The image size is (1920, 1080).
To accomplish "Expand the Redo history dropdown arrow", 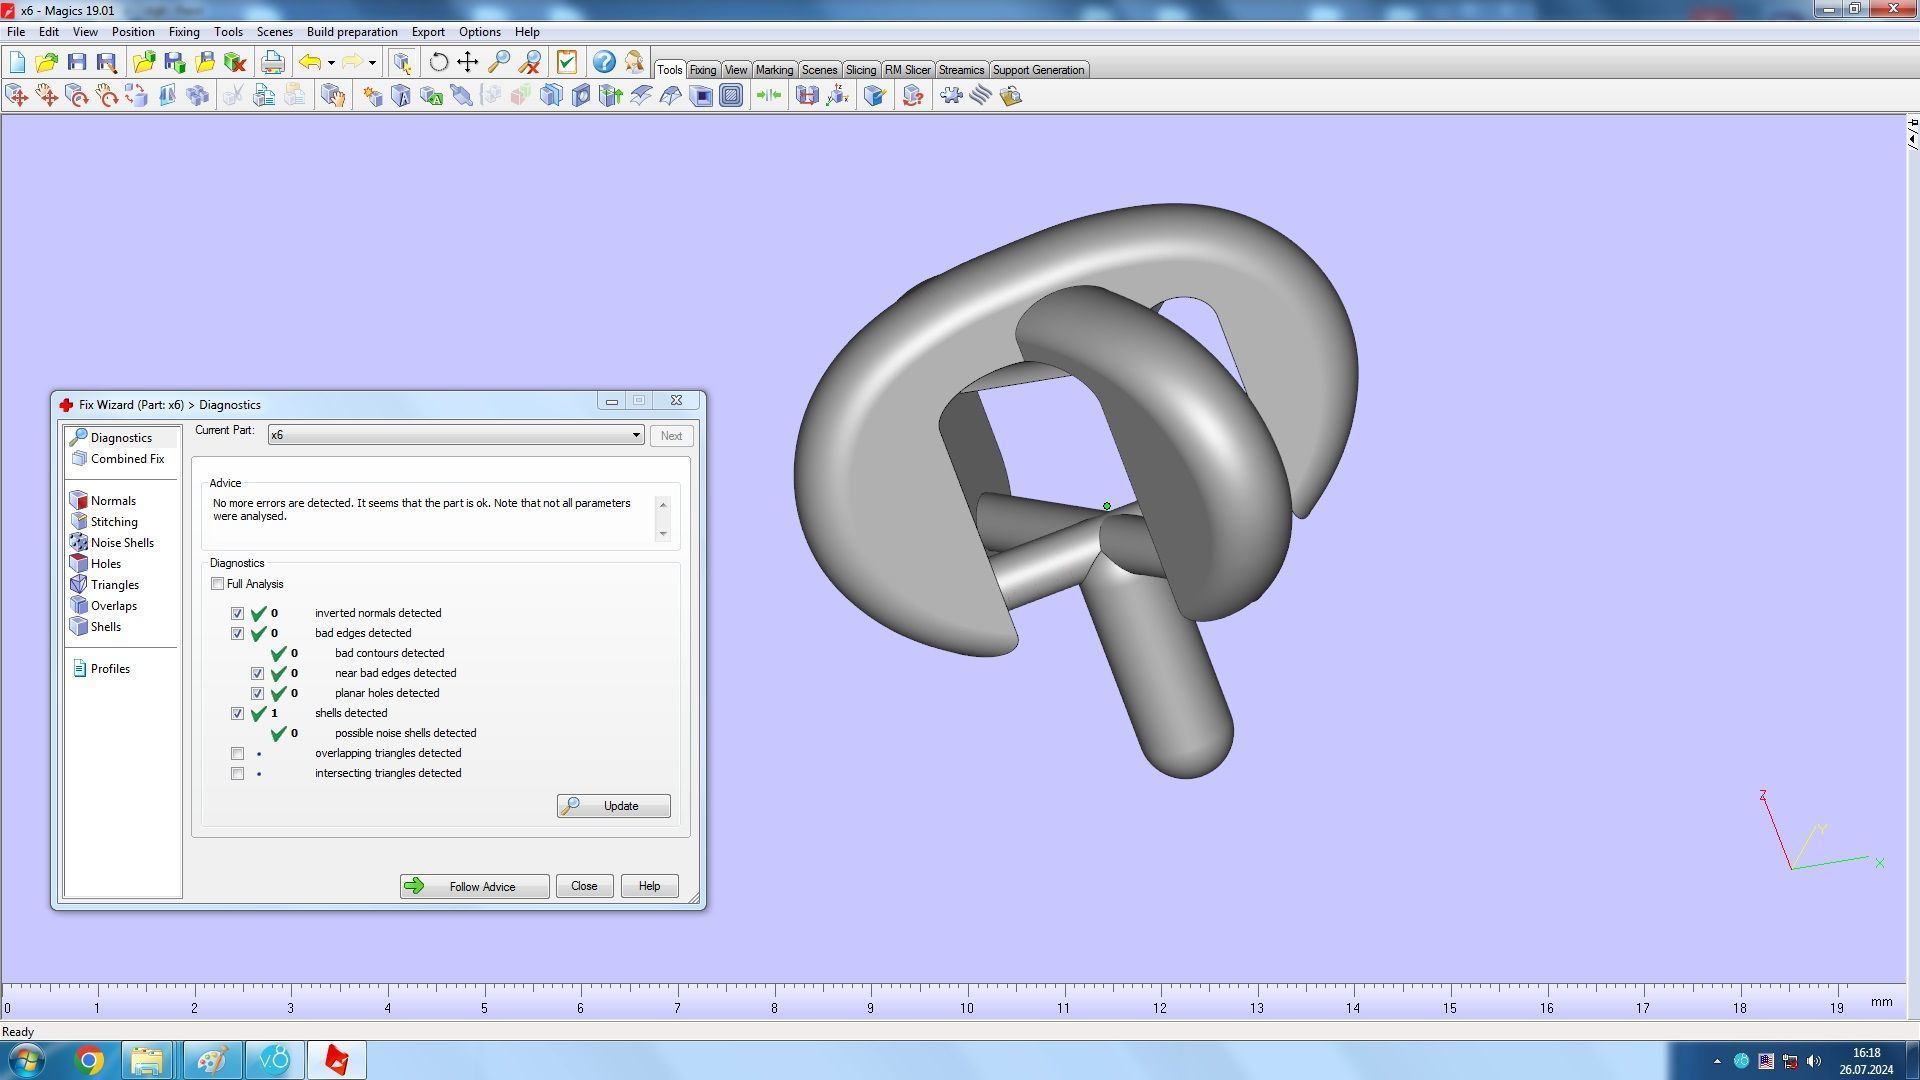I will pos(372,63).
